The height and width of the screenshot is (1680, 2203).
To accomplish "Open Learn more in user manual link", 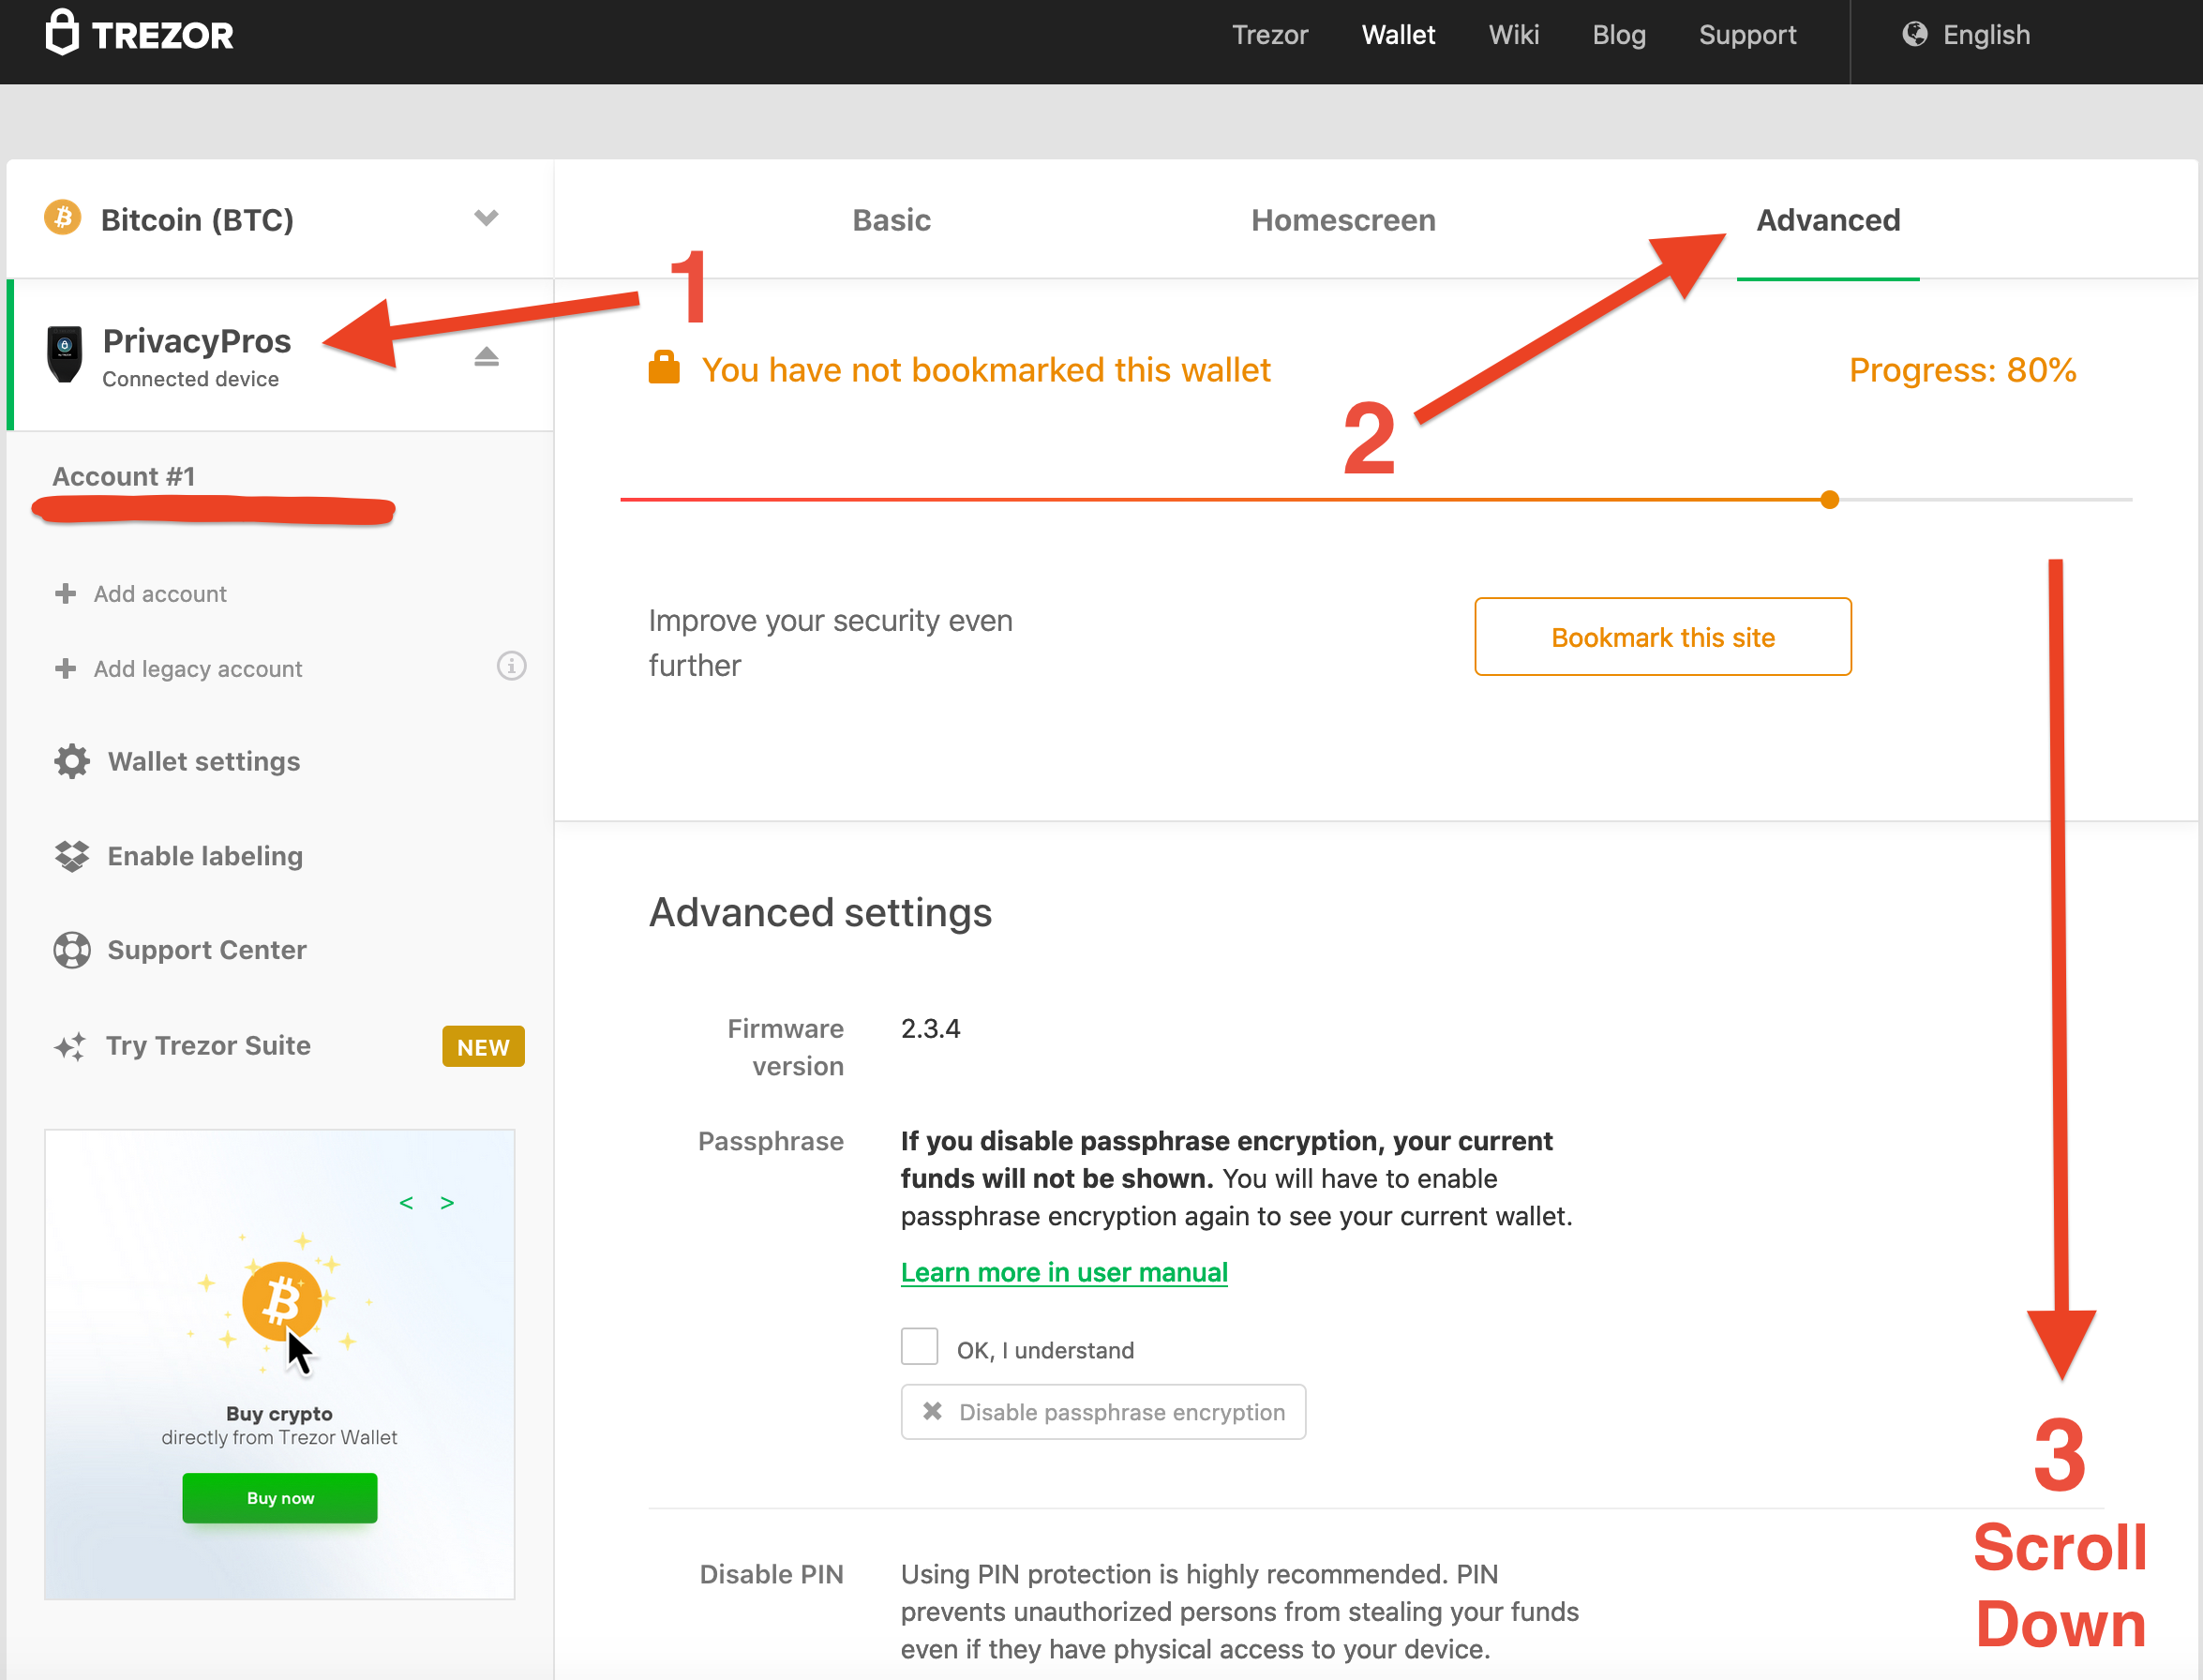I will tap(1064, 1272).
